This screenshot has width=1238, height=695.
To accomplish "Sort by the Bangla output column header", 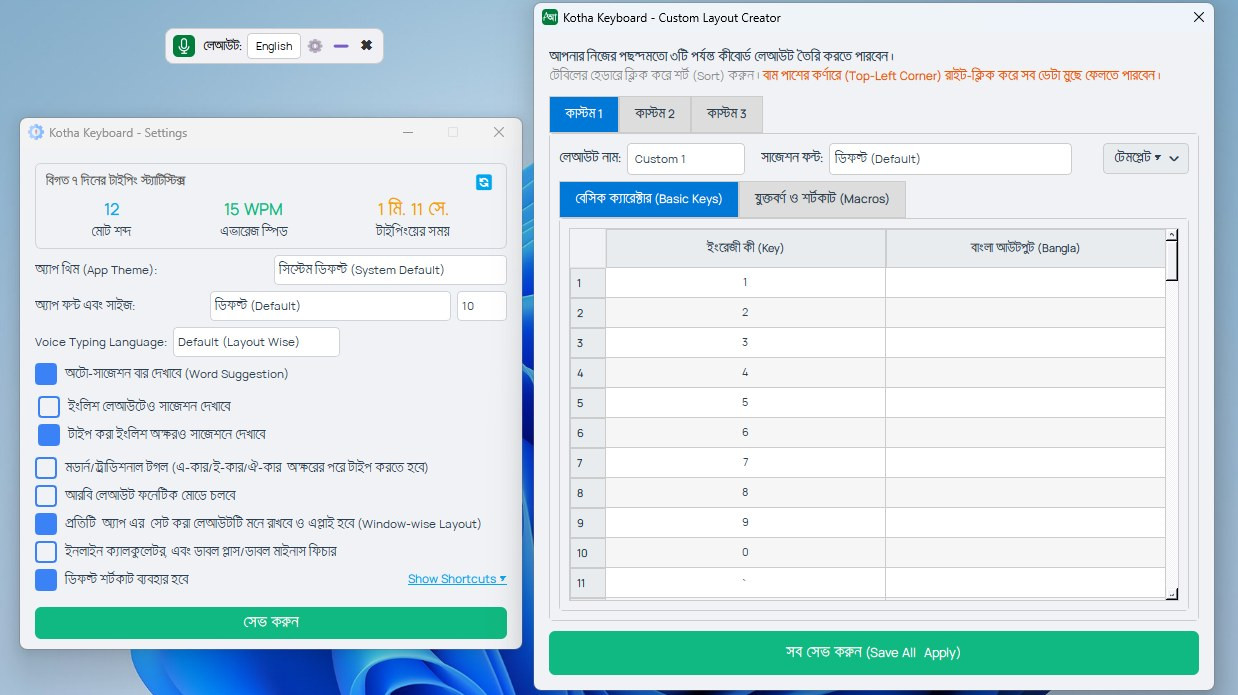I will point(1025,248).
